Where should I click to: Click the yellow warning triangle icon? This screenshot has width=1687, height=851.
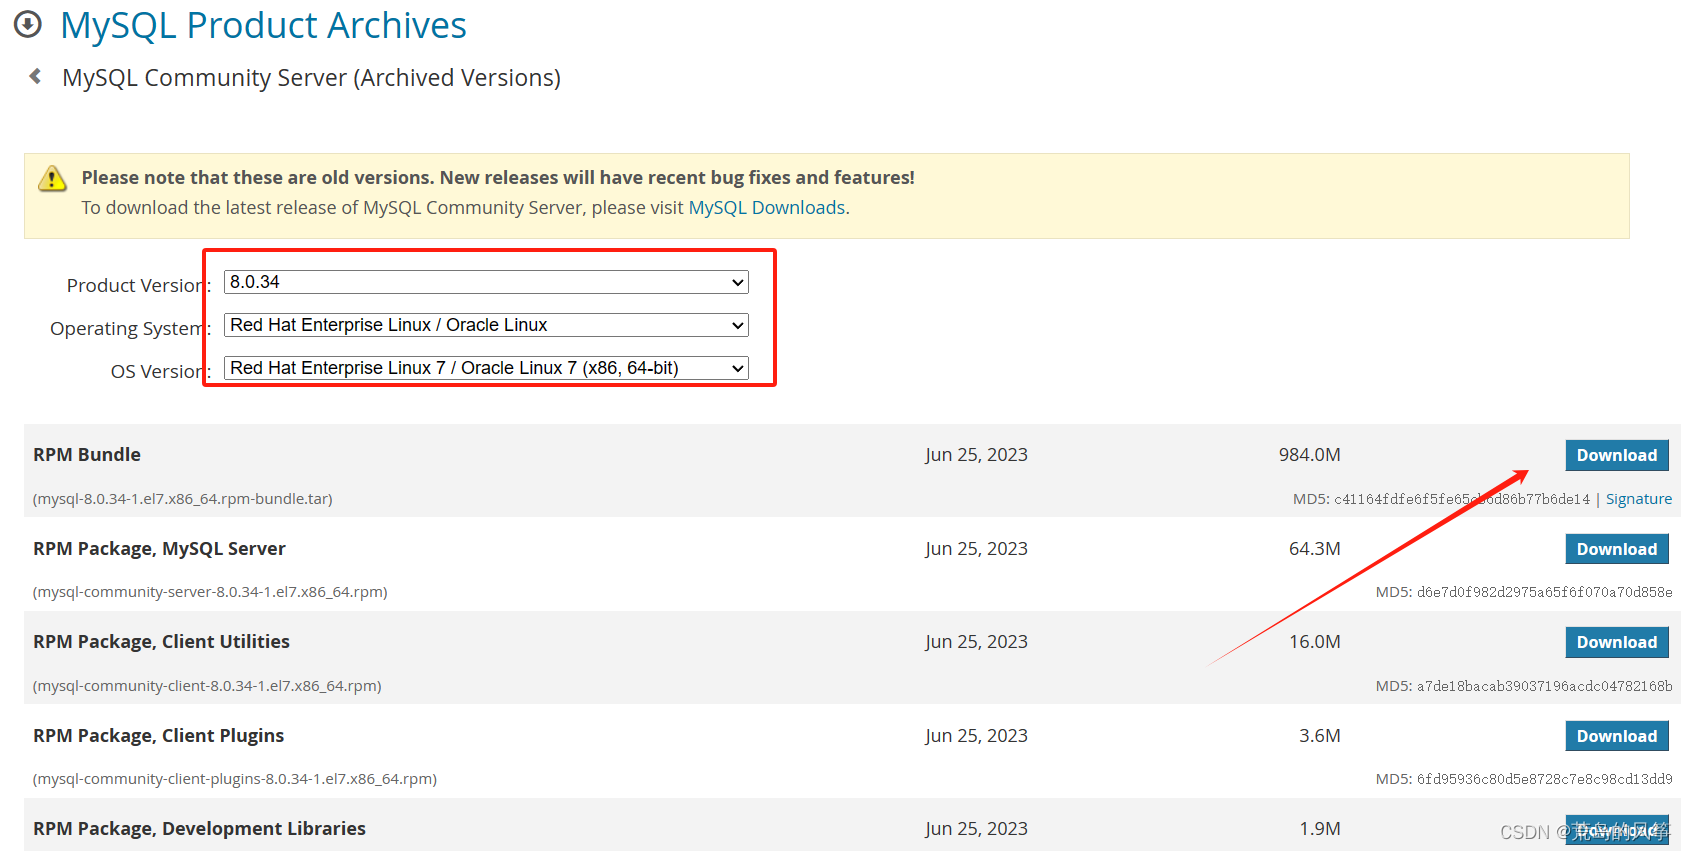click(52, 178)
